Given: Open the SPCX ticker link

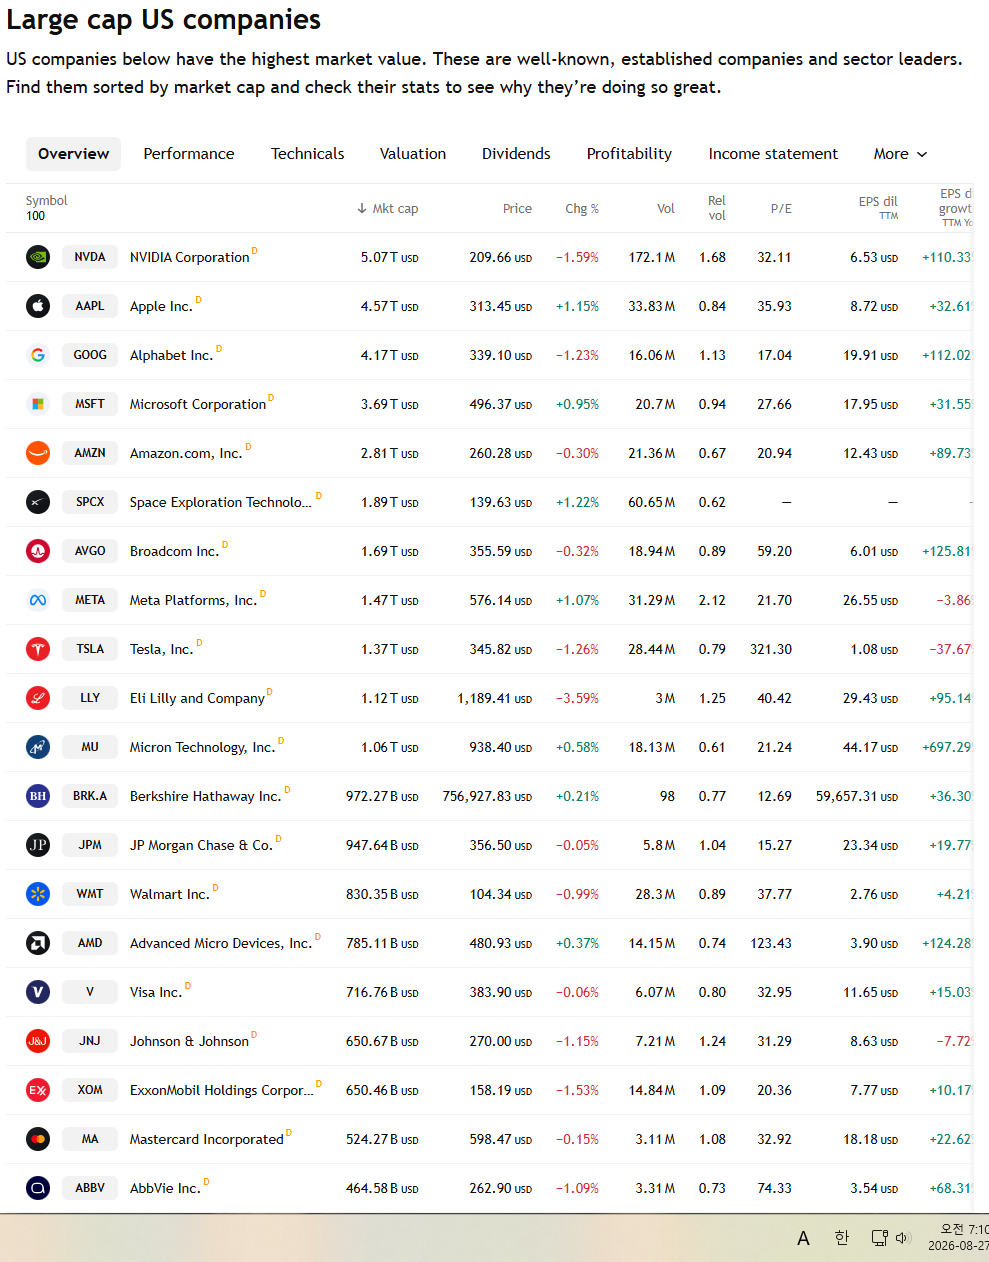Looking at the screenshot, I should (x=90, y=502).
